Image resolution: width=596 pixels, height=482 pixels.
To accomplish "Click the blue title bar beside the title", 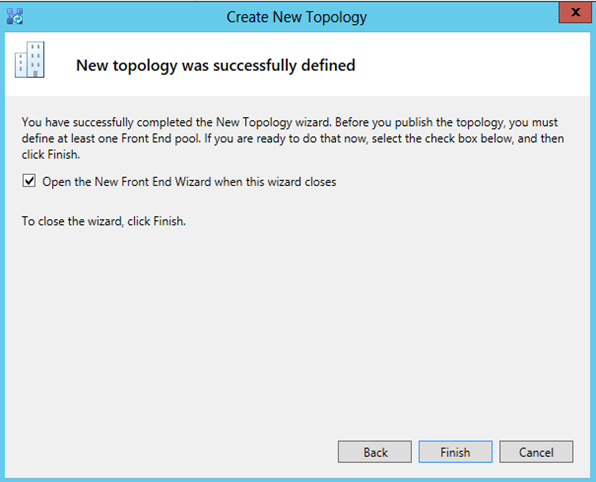I will 456,17.
